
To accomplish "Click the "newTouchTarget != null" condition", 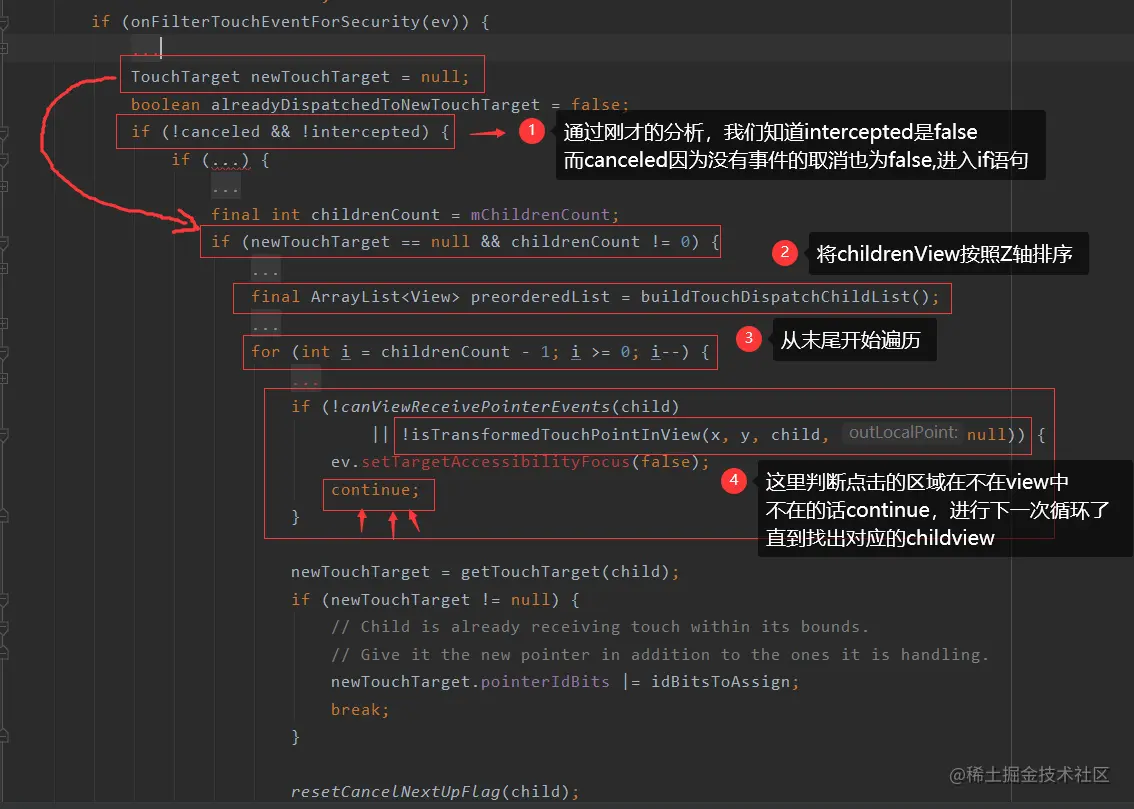I will click(x=440, y=599).
